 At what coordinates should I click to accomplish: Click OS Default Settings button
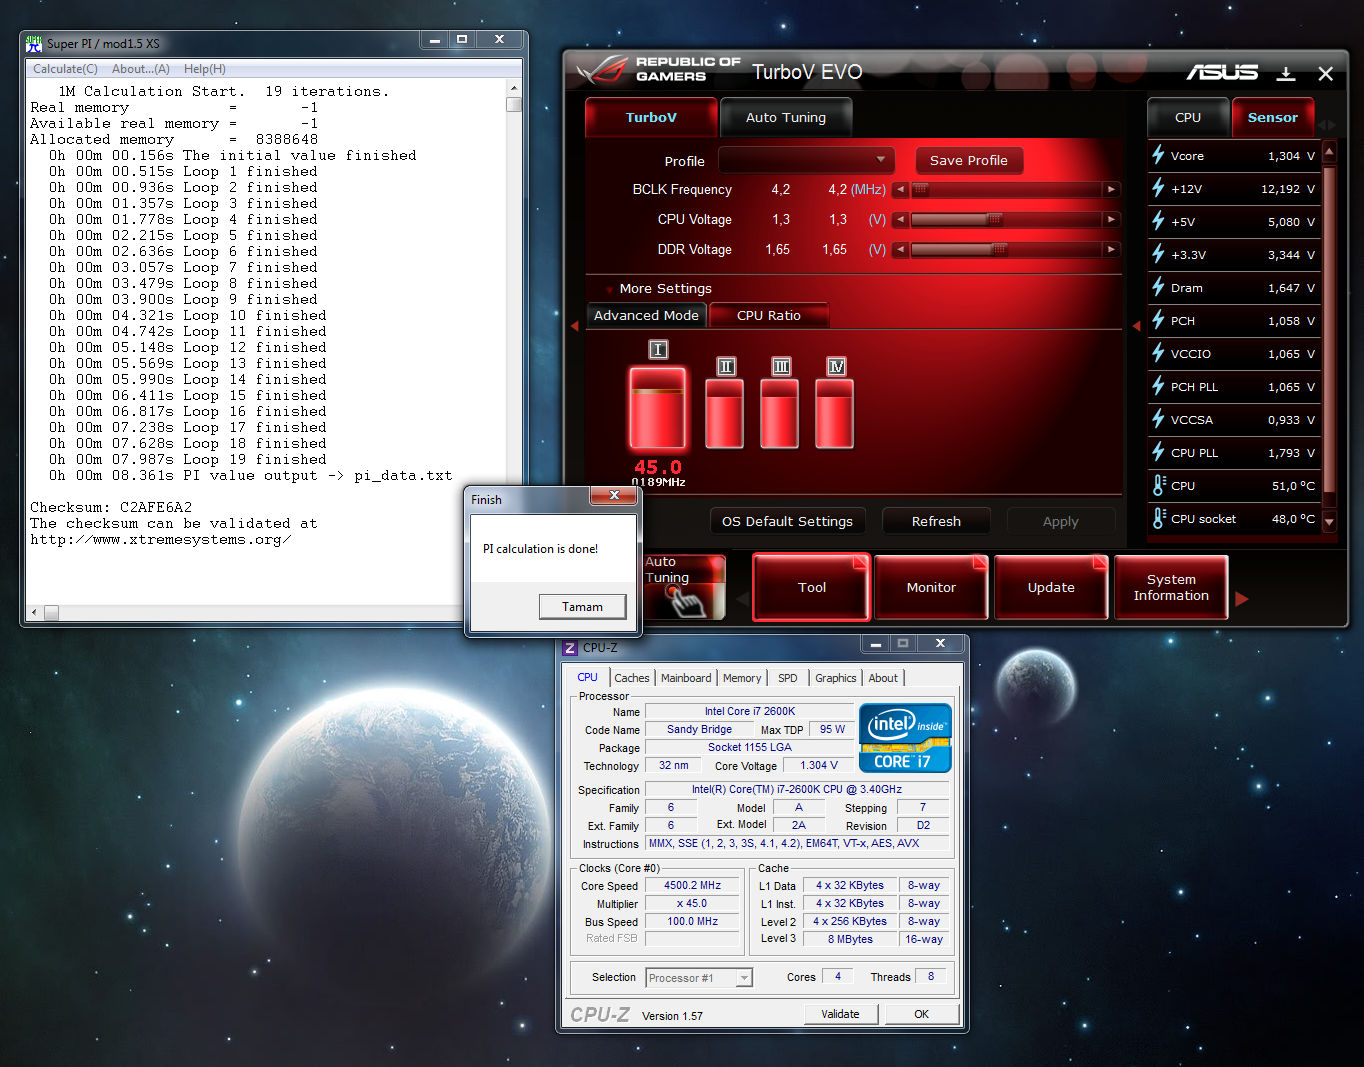click(x=787, y=521)
